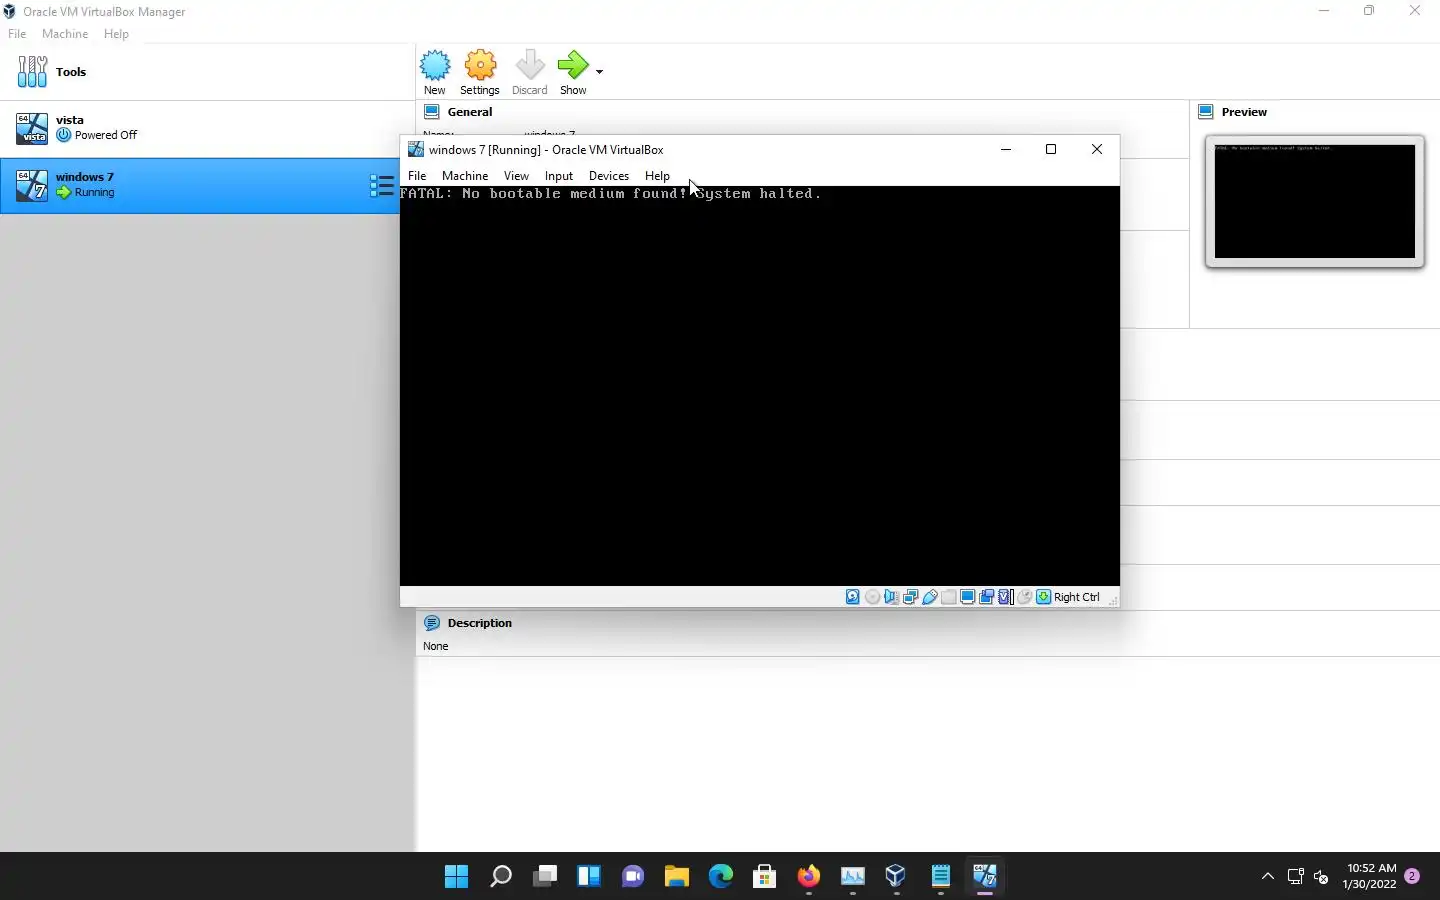
Task: Open File menu in VirtualBox Manager
Action: click(x=17, y=33)
